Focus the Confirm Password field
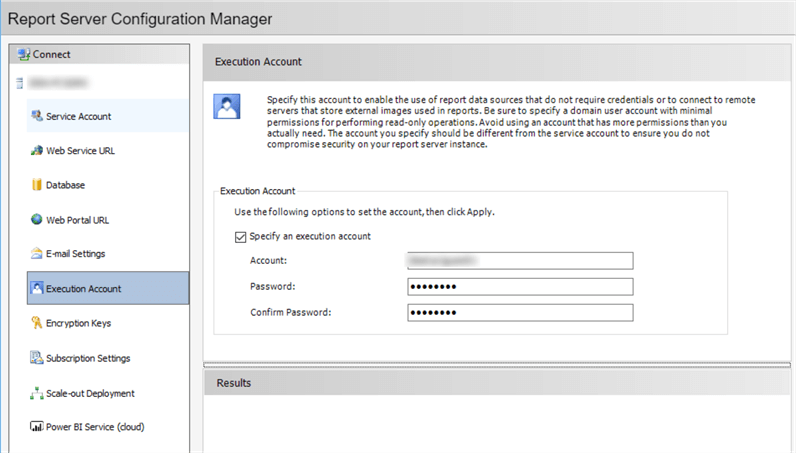This screenshot has height=453, width=796. (520, 312)
